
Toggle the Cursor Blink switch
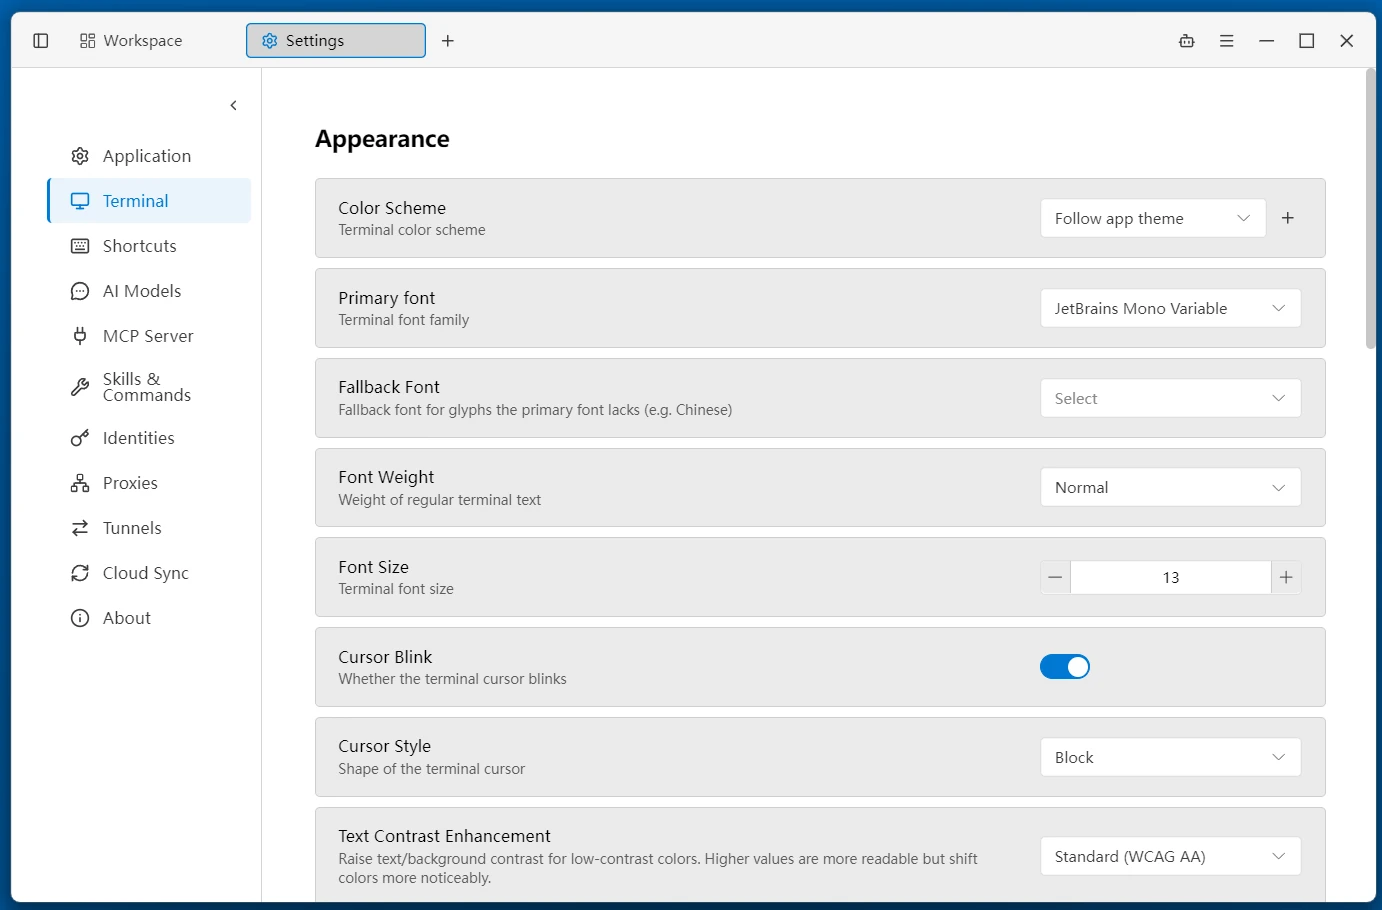click(x=1065, y=667)
